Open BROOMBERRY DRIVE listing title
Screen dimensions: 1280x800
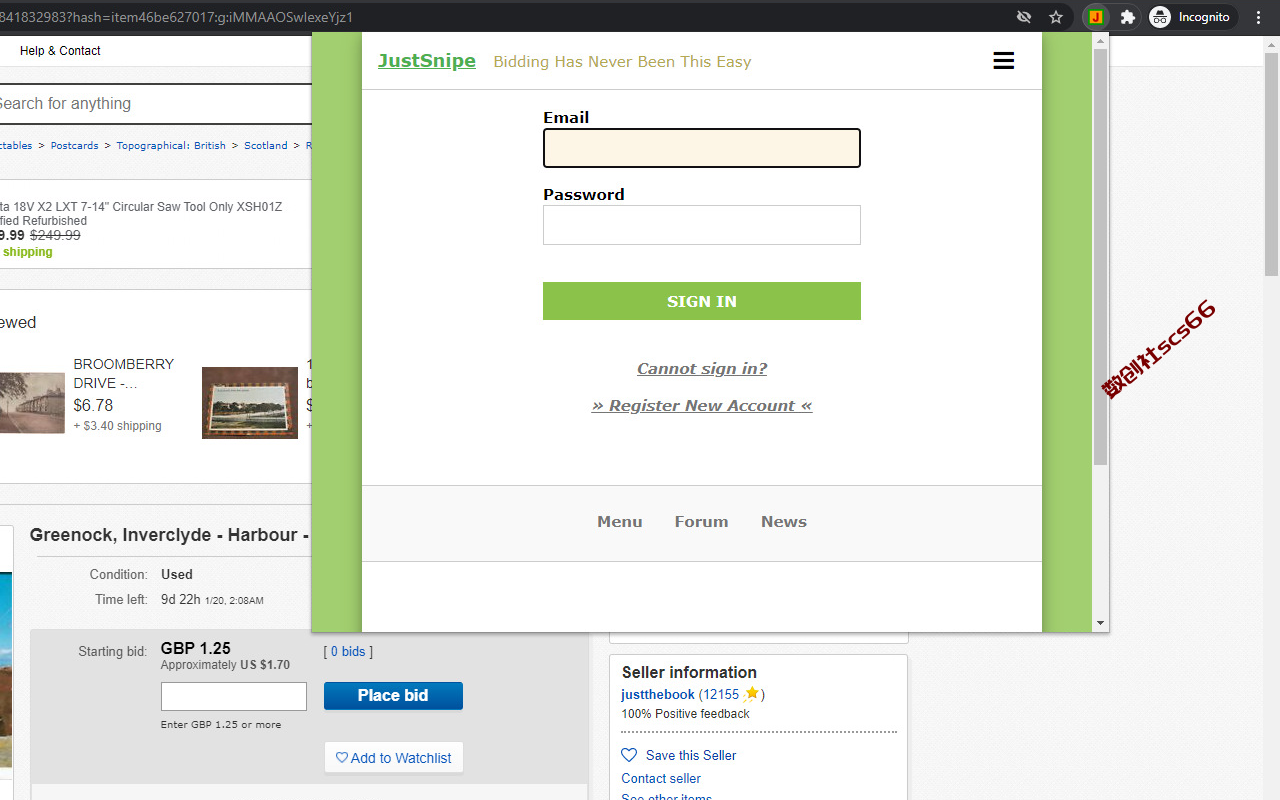point(124,373)
